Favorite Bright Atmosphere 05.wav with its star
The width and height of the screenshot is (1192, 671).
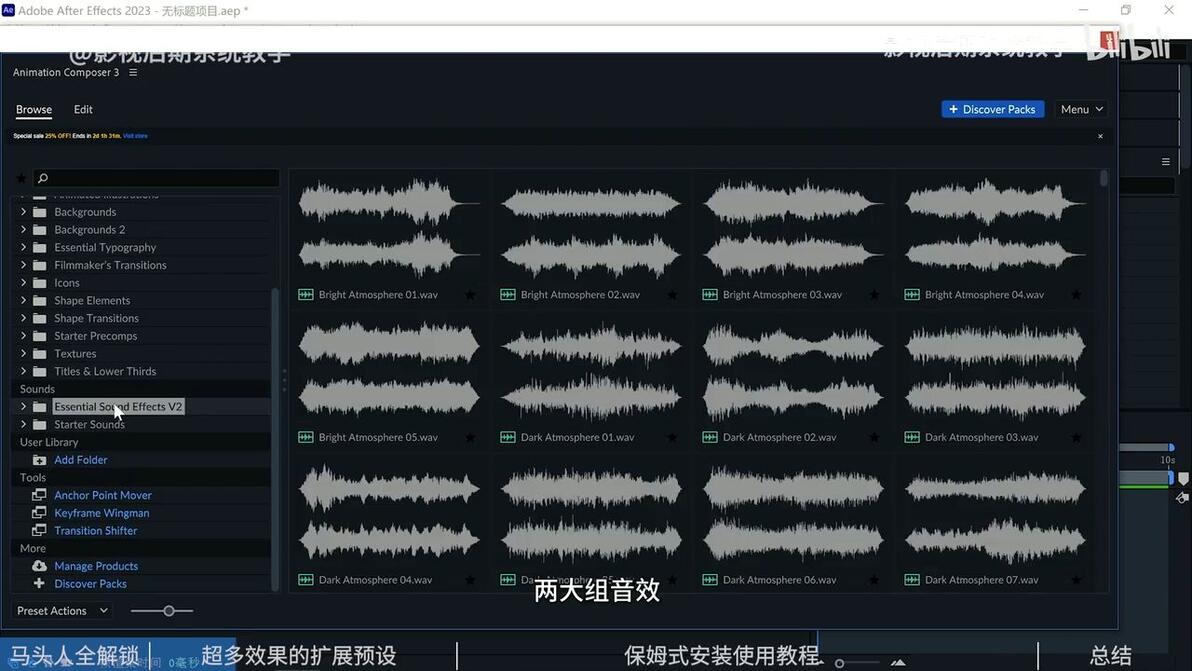(x=470, y=438)
